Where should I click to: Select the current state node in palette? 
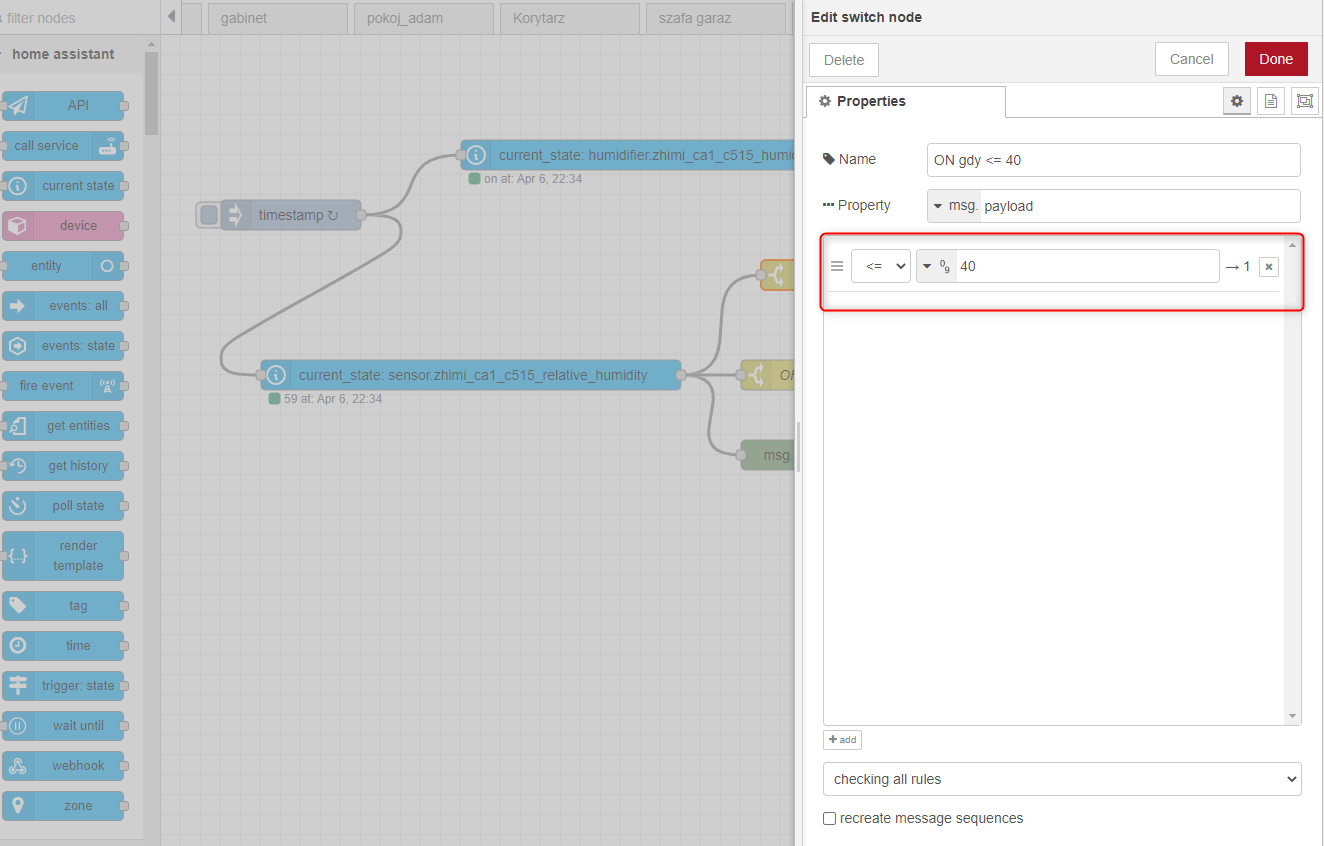click(x=62, y=185)
